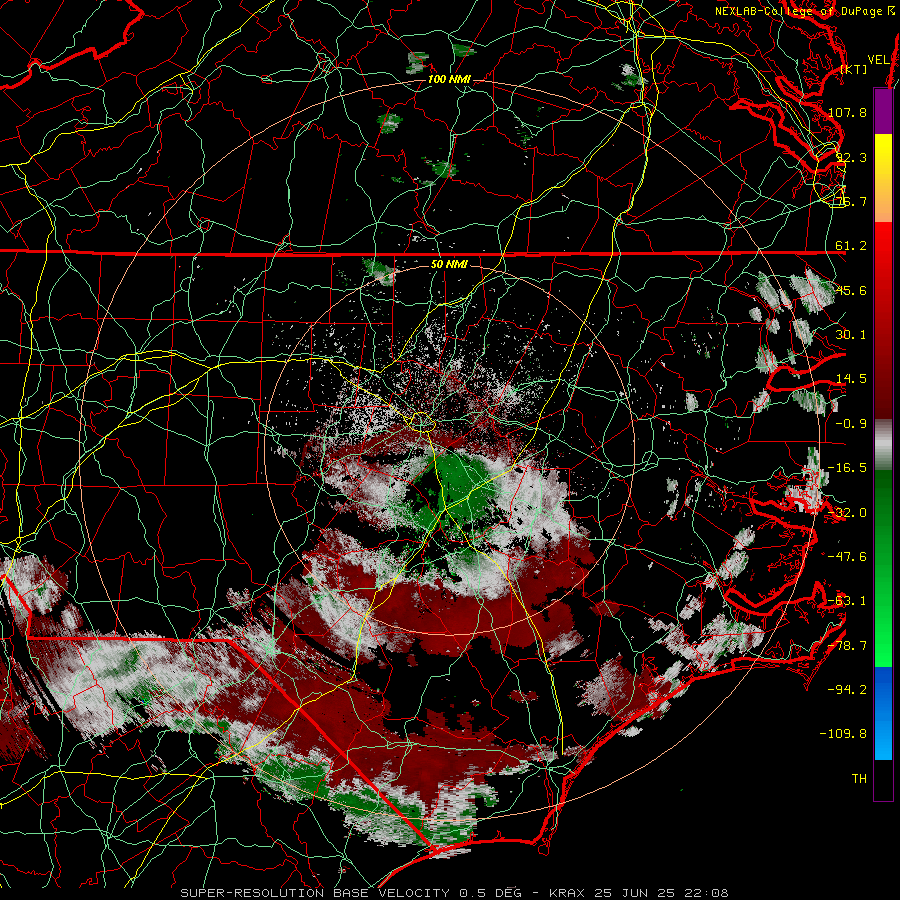900x900 pixels.
Task: Select the -32.0 velocity scale value
Action: (x=847, y=513)
